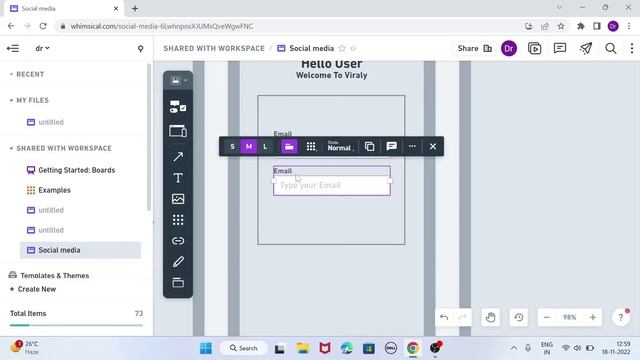Open the dr workspace dropdown

(42, 49)
